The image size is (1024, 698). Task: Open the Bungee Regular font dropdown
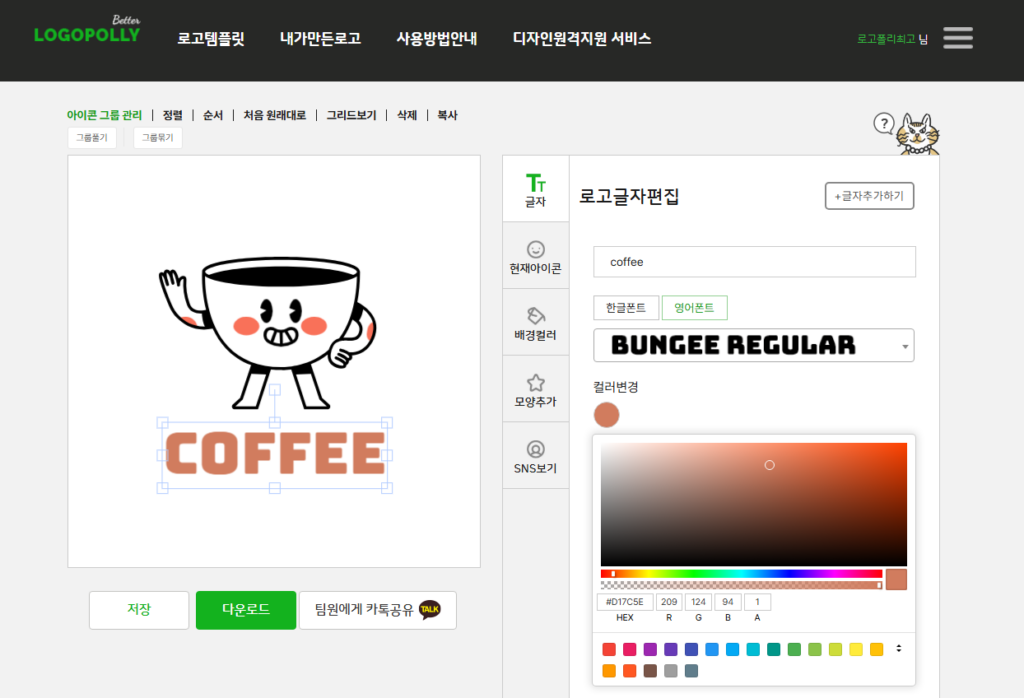754,345
